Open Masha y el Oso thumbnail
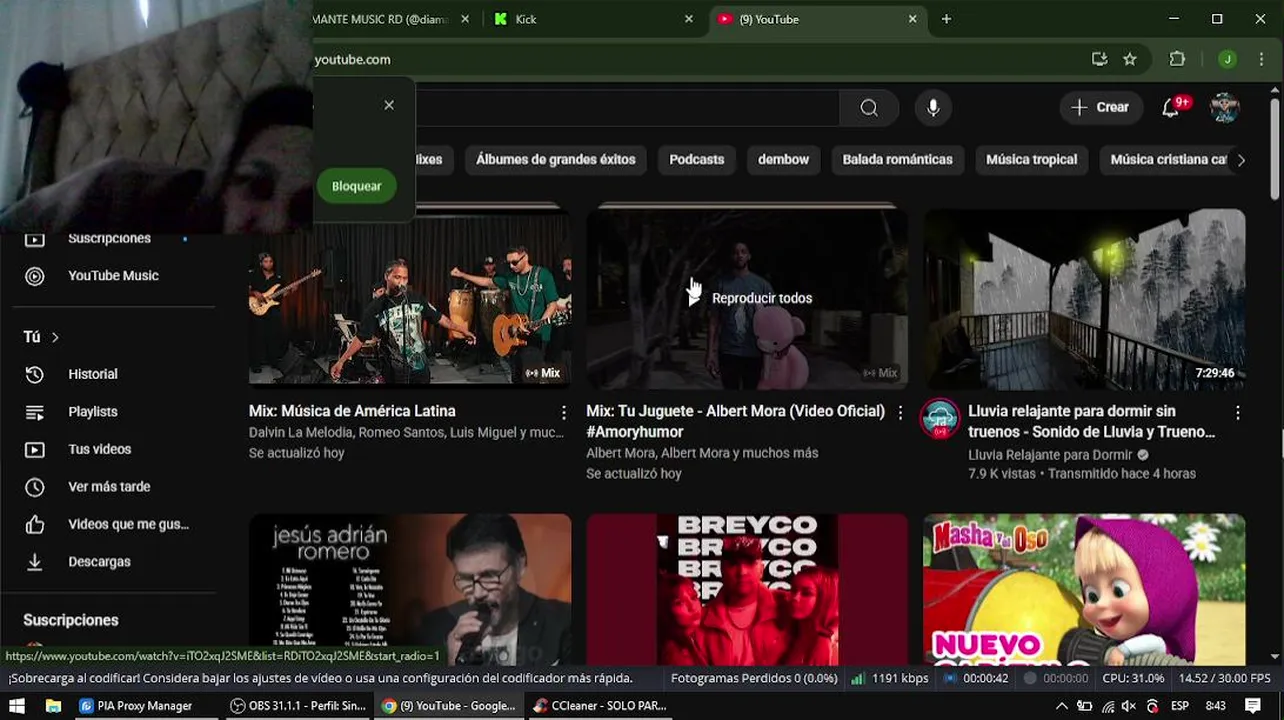This screenshot has width=1284, height=720. (1084, 590)
